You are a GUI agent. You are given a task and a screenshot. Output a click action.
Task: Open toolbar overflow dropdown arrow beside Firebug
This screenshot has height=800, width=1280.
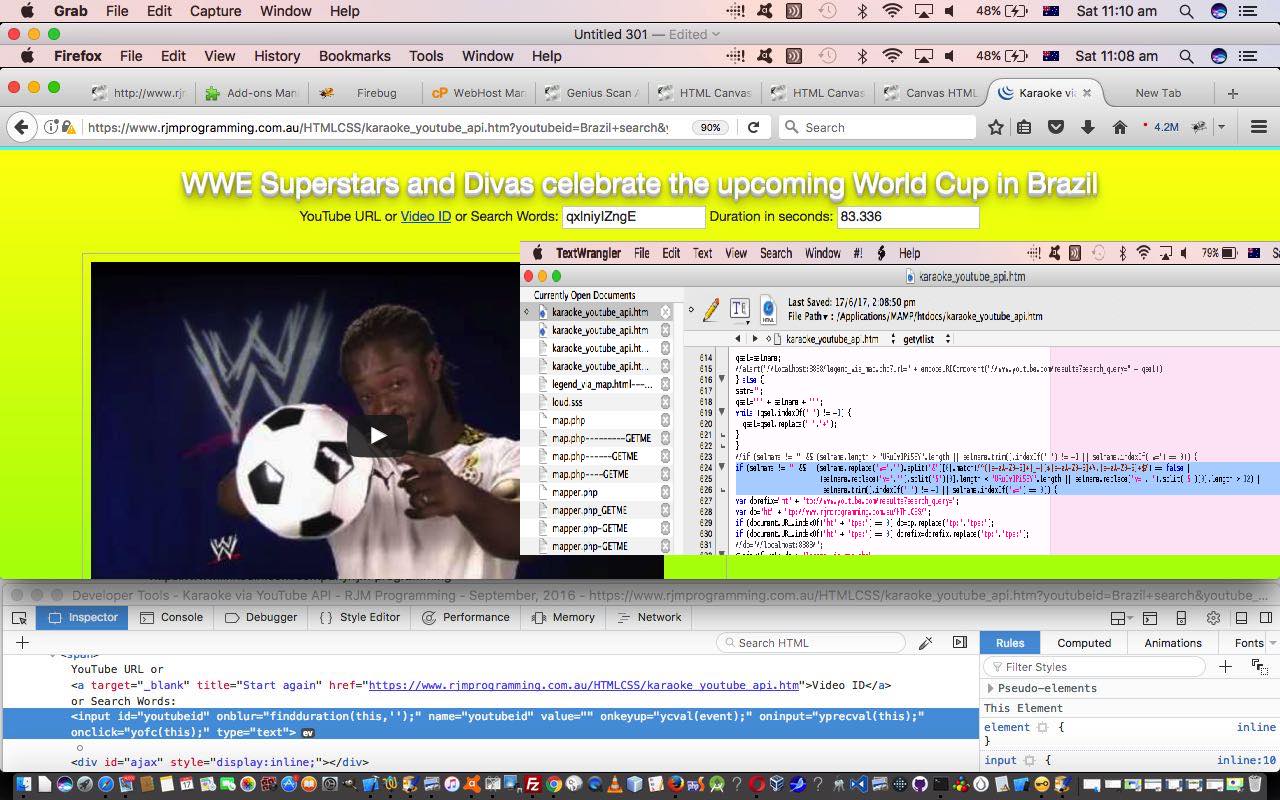[x=1221, y=127]
